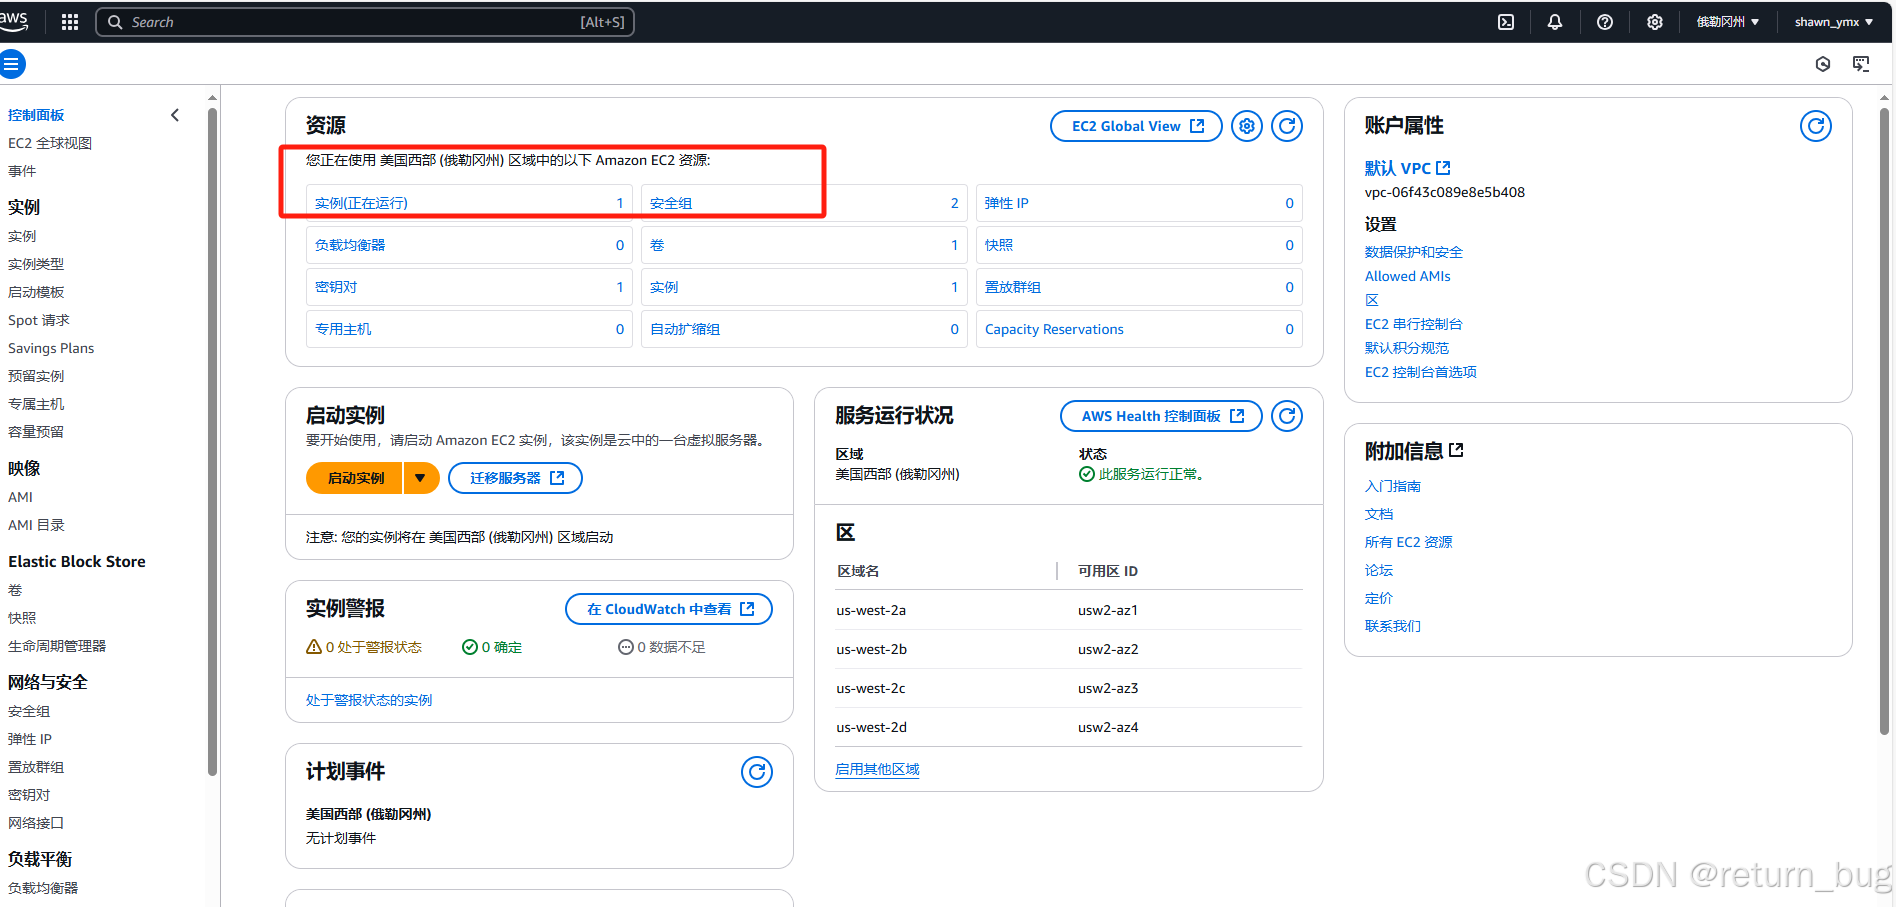
Task: Refresh the 计划事件 panel
Action: 757,772
